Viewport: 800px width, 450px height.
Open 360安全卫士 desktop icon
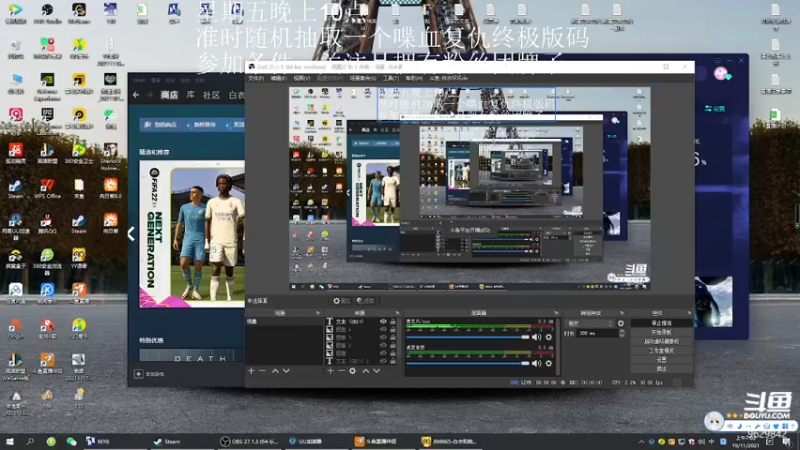[x=79, y=153]
